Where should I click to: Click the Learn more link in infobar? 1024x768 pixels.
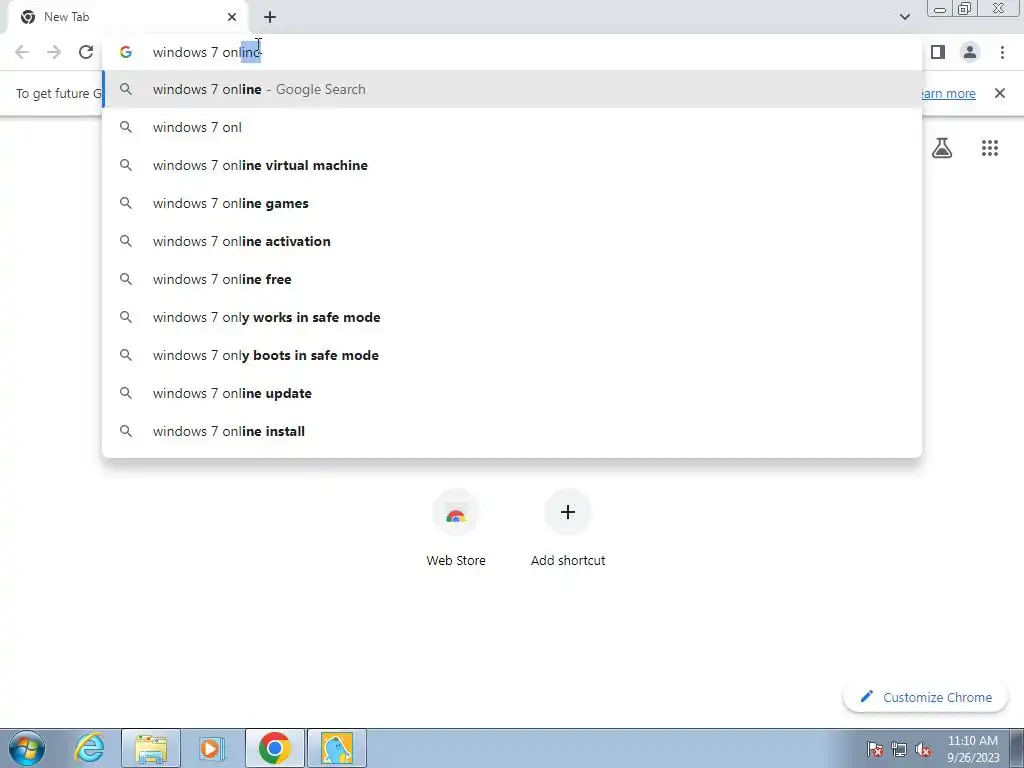tap(948, 93)
